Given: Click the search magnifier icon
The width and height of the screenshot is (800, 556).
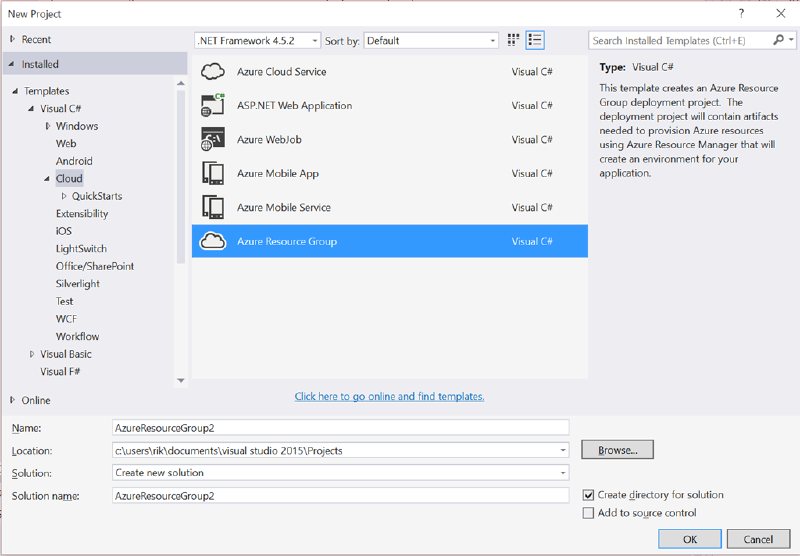Looking at the screenshot, I should pyautogui.click(x=778, y=40).
